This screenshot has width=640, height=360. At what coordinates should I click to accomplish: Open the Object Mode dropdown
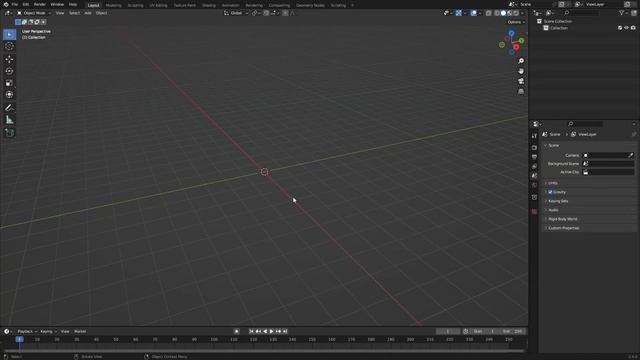pyautogui.click(x=34, y=13)
